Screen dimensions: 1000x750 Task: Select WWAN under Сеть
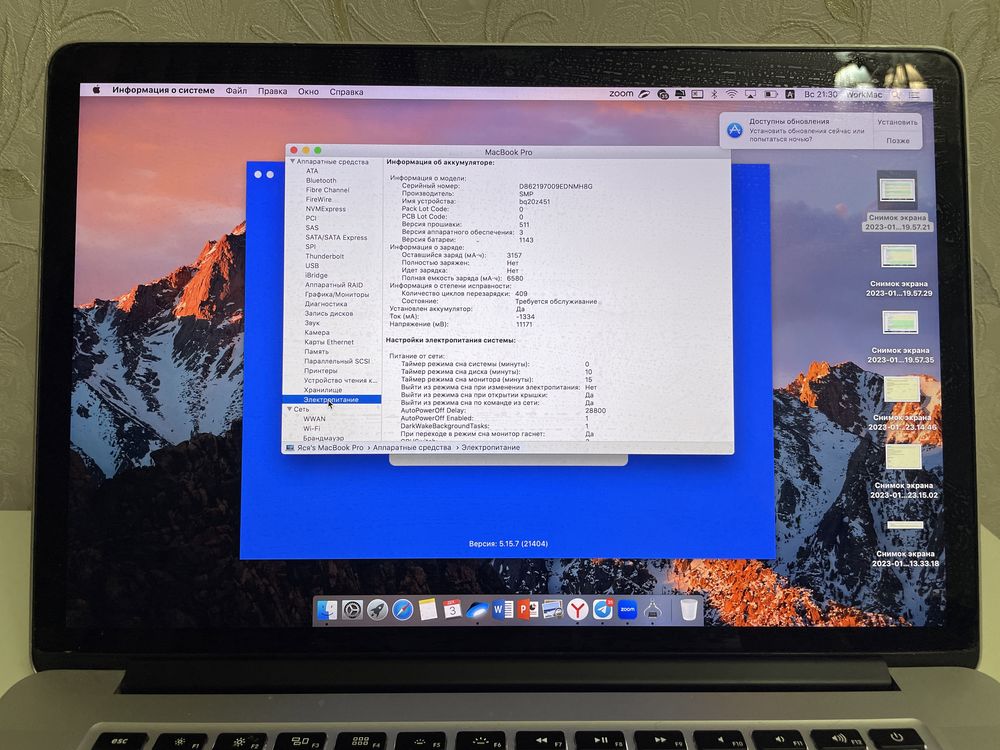tap(314, 419)
